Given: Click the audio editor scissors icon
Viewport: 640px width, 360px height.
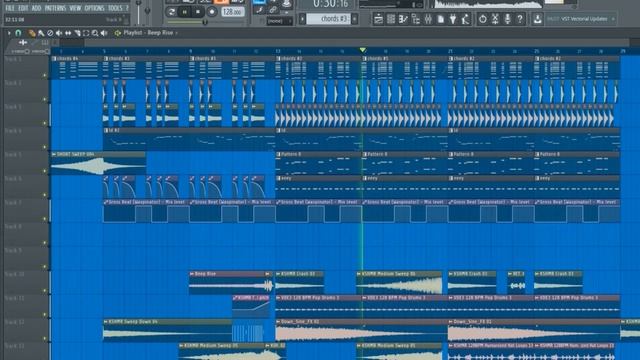Looking at the screenshot, I should [495, 19].
